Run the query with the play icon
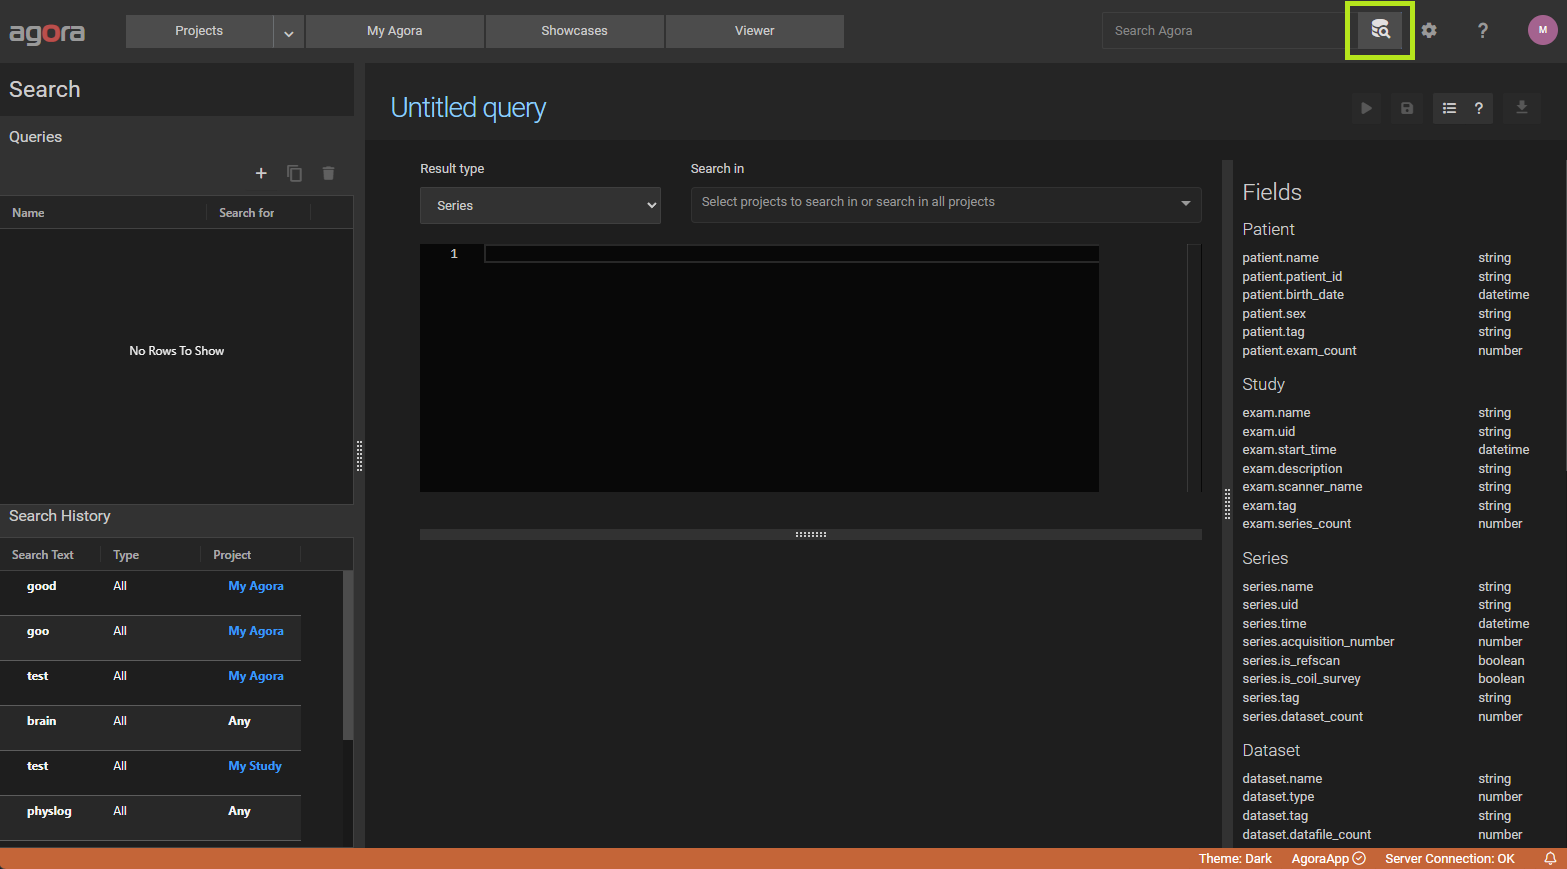The height and width of the screenshot is (869, 1567). click(1366, 108)
